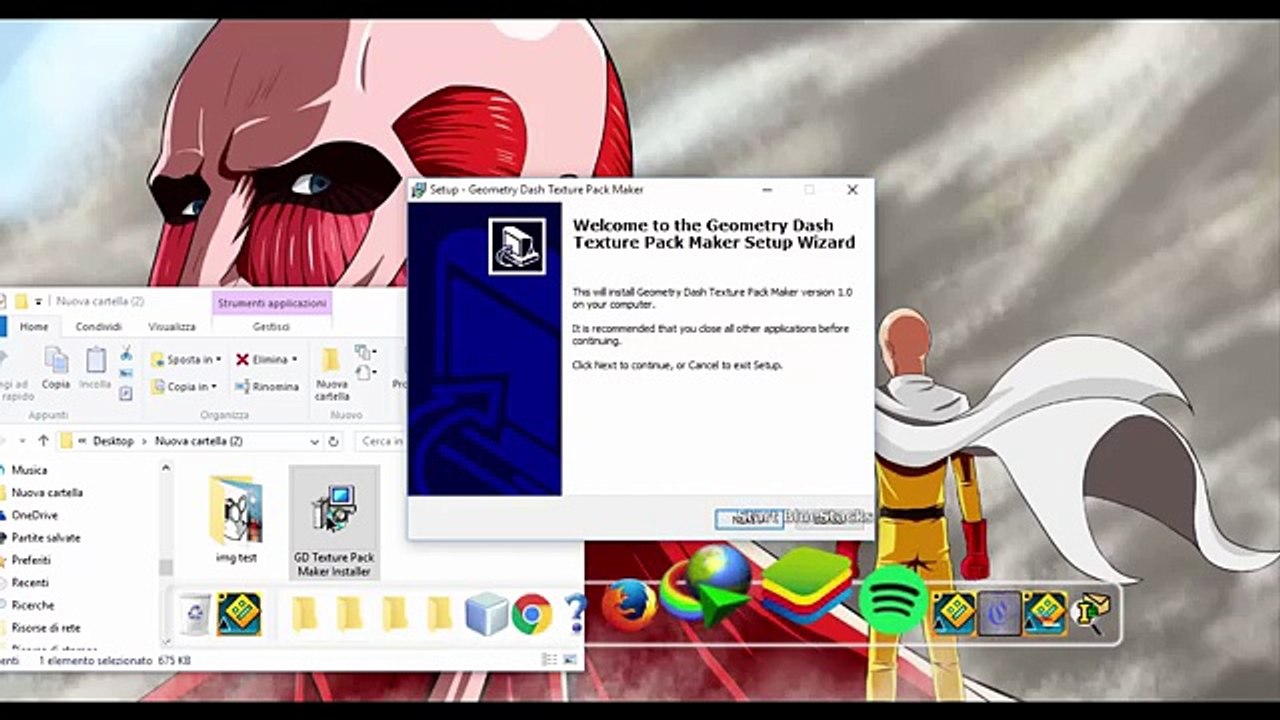Viewport: 1280px width, 720px height.
Task: Open the Copia in dropdown
Action: coord(184,386)
